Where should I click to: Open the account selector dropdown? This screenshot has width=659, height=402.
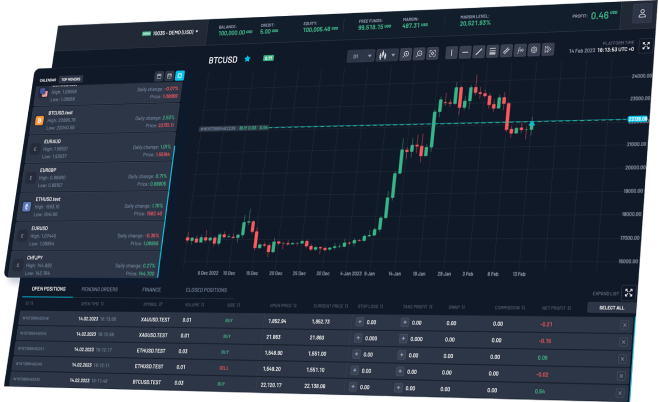point(170,32)
